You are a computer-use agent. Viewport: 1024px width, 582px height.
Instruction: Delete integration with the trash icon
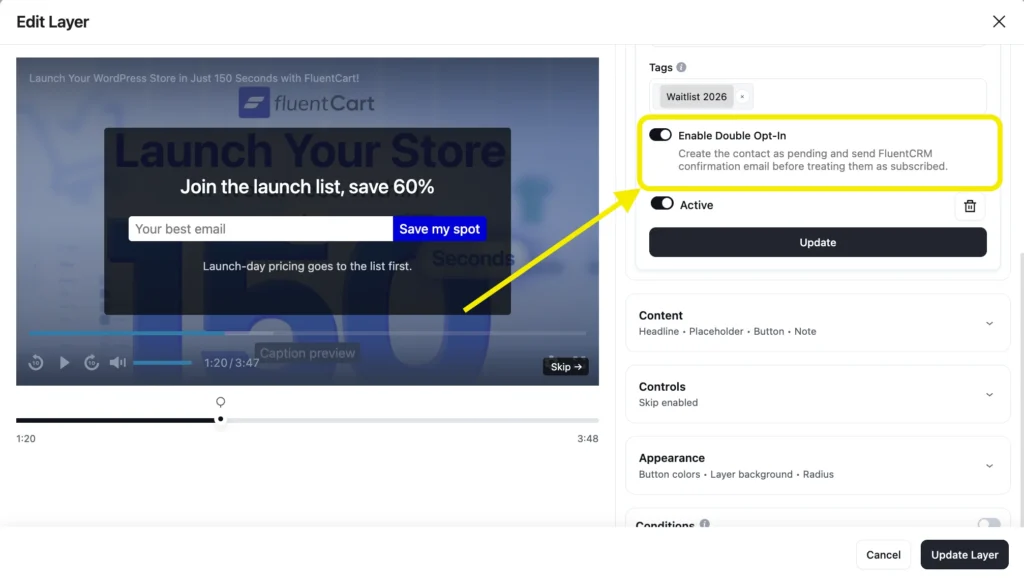point(970,206)
